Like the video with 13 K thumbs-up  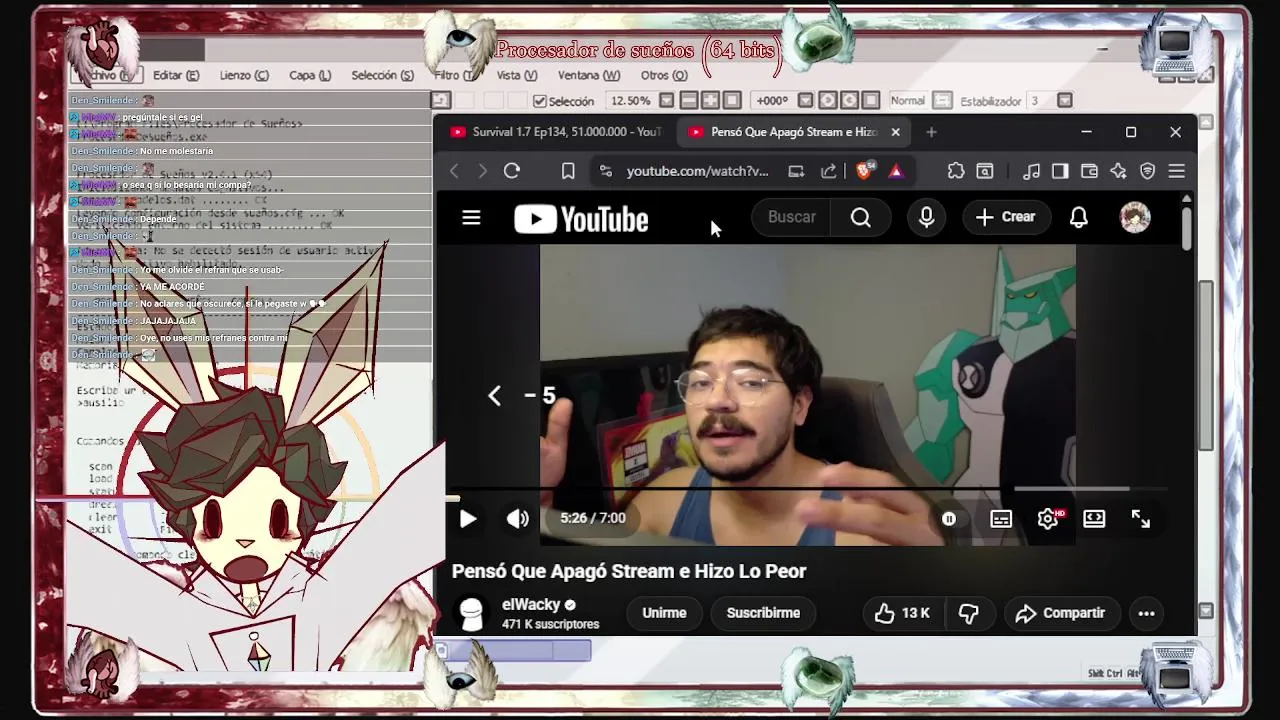click(x=902, y=613)
